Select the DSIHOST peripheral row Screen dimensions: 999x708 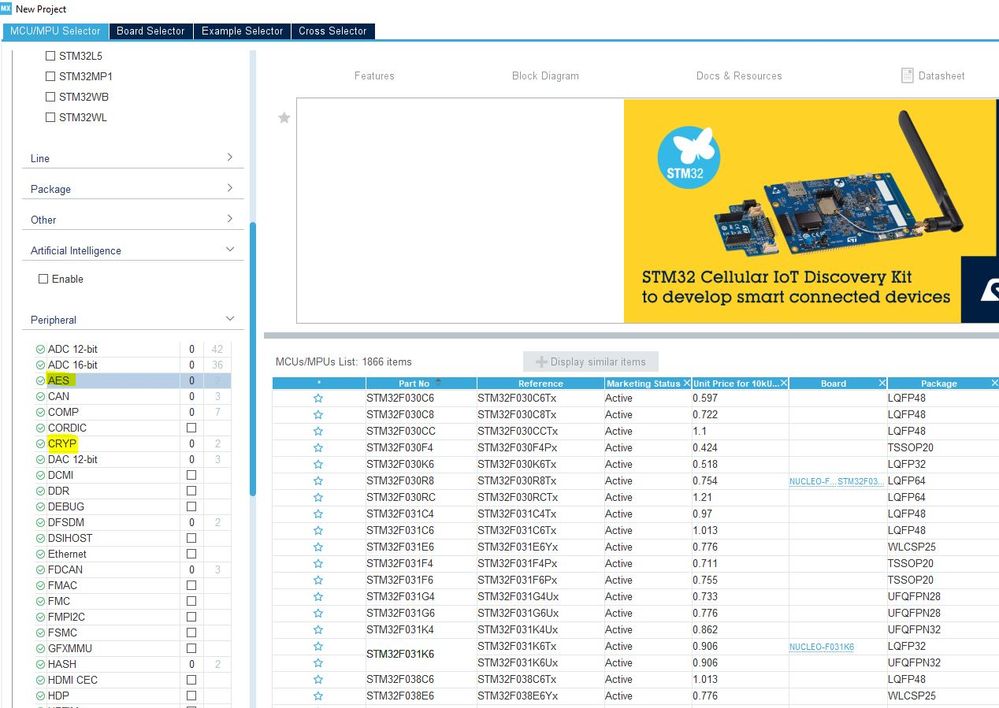click(133, 538)
